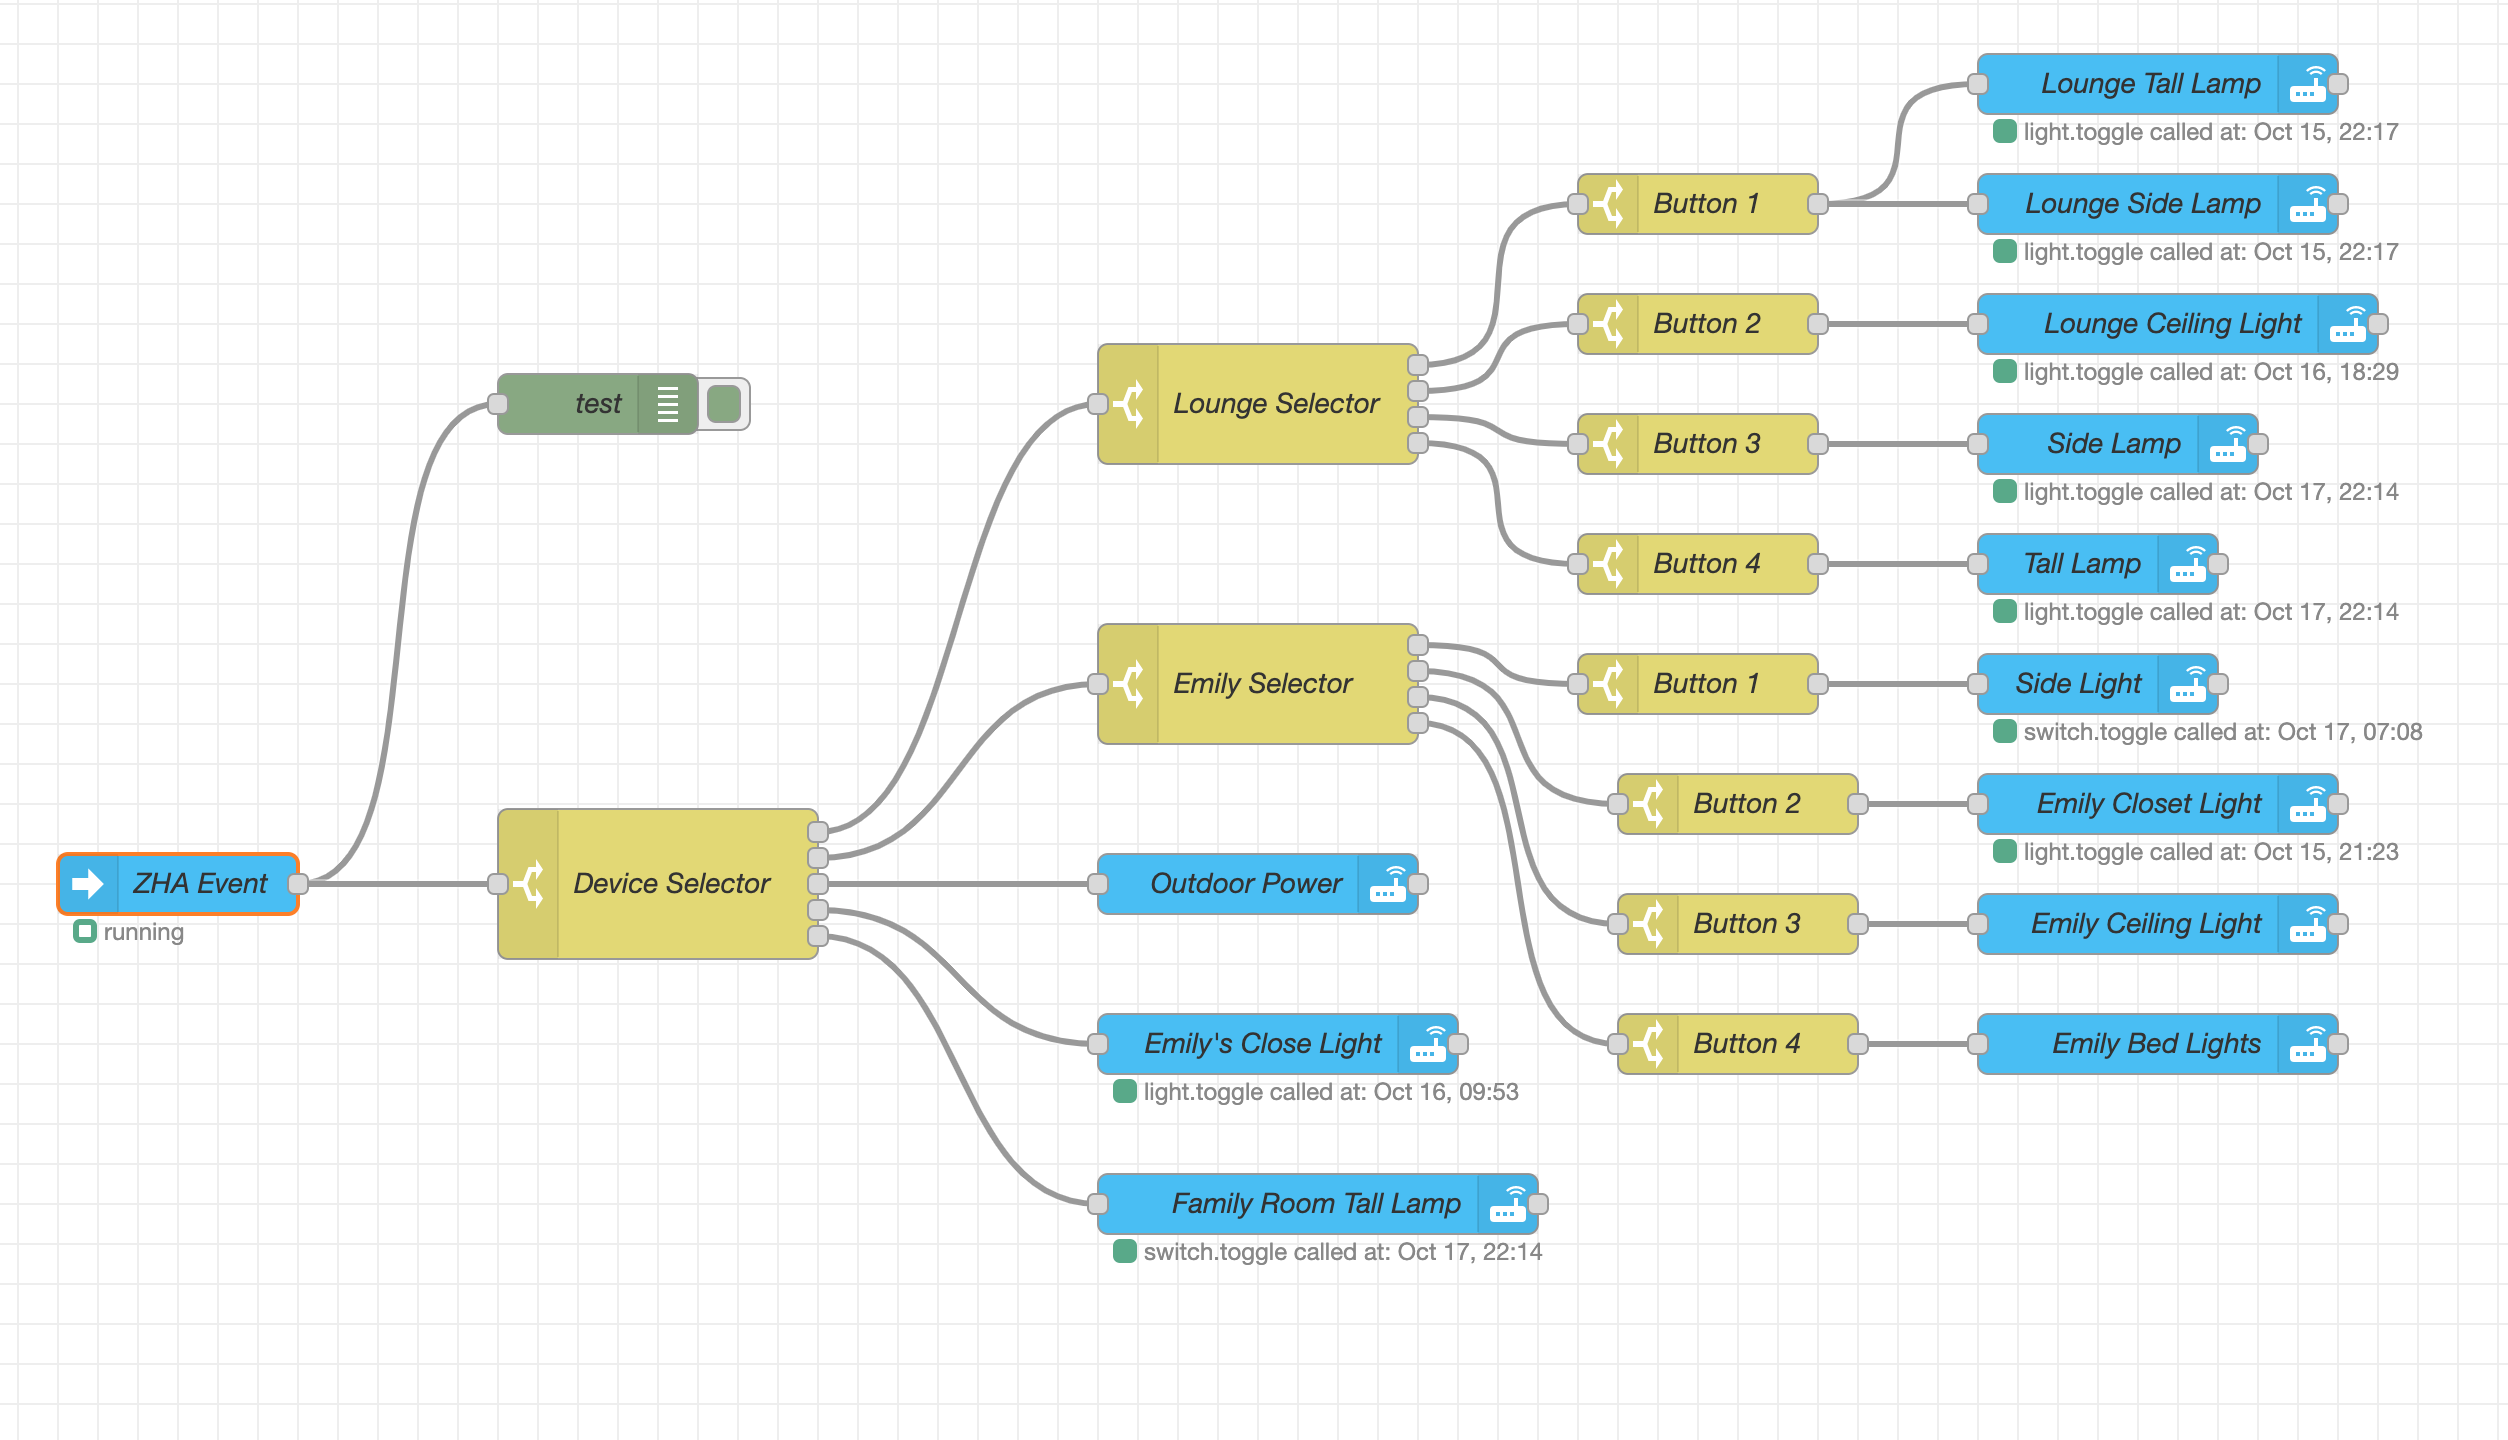Toggle the test debug node button
Viewport: 2508px width, 1440px height.
point(724,404)
